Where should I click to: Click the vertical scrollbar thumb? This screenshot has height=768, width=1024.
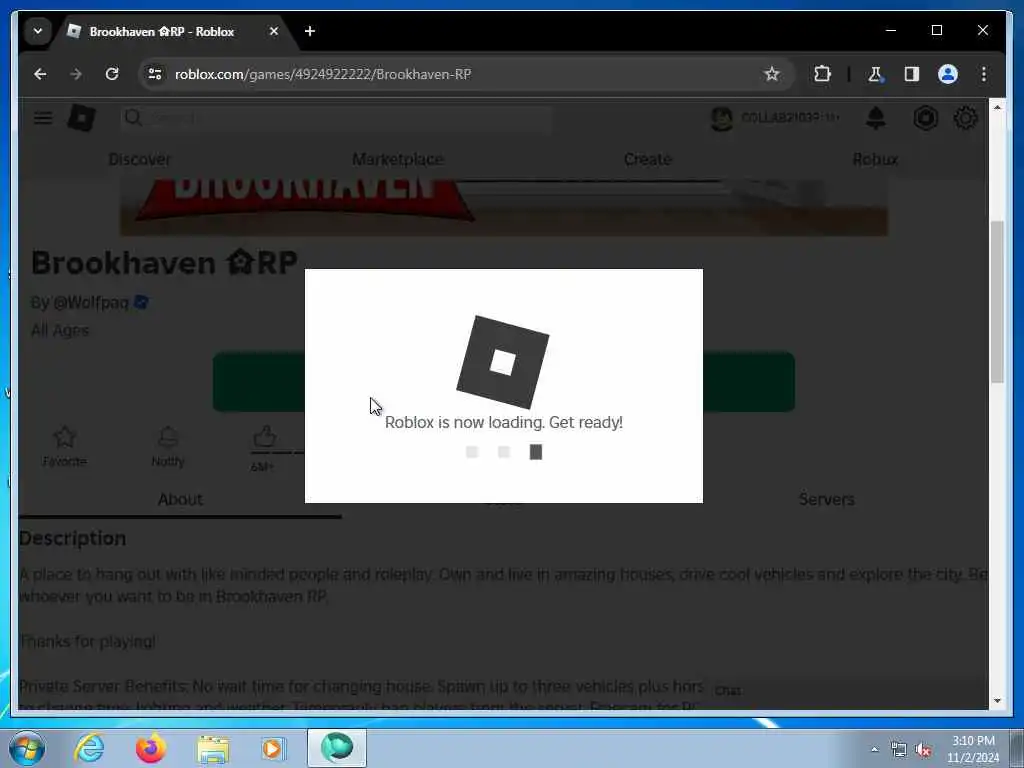[x=997, y=302]
